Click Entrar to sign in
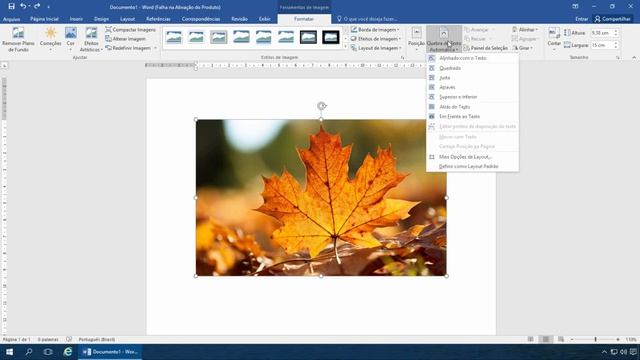Viewport: 640px width, 360px height. coord(581,19)
